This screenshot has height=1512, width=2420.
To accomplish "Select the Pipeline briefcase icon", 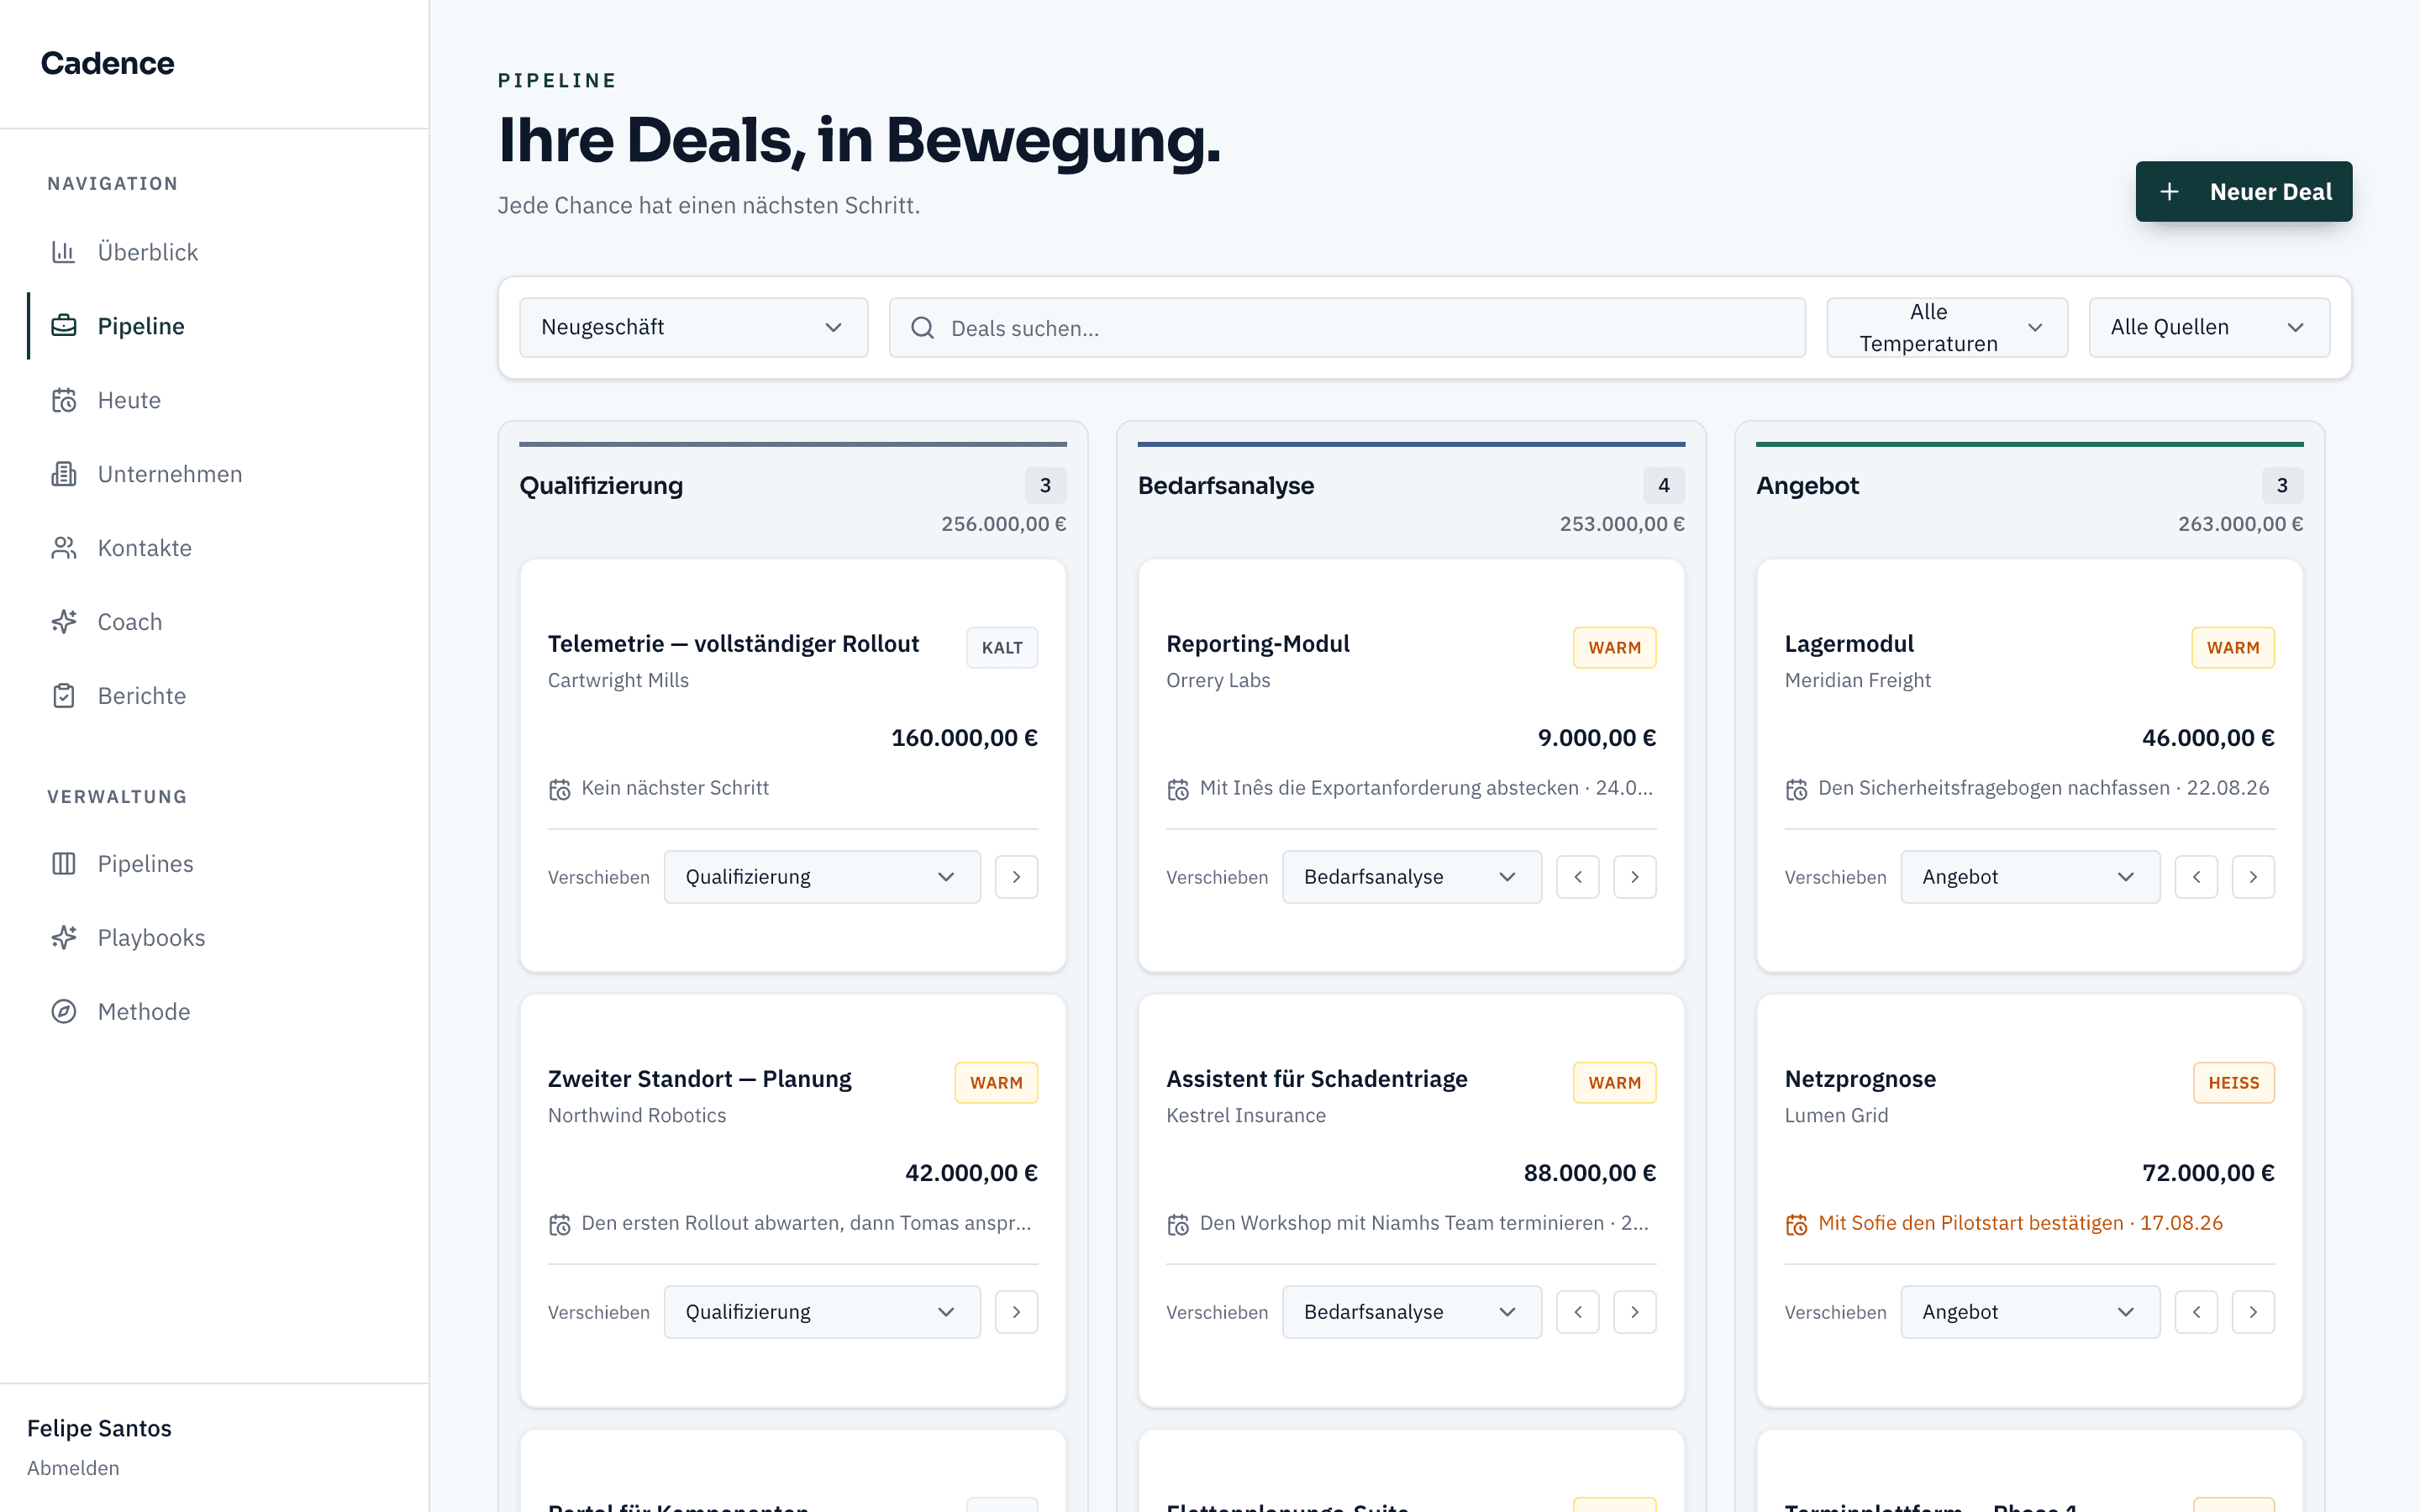I will [x=64, y=326].
